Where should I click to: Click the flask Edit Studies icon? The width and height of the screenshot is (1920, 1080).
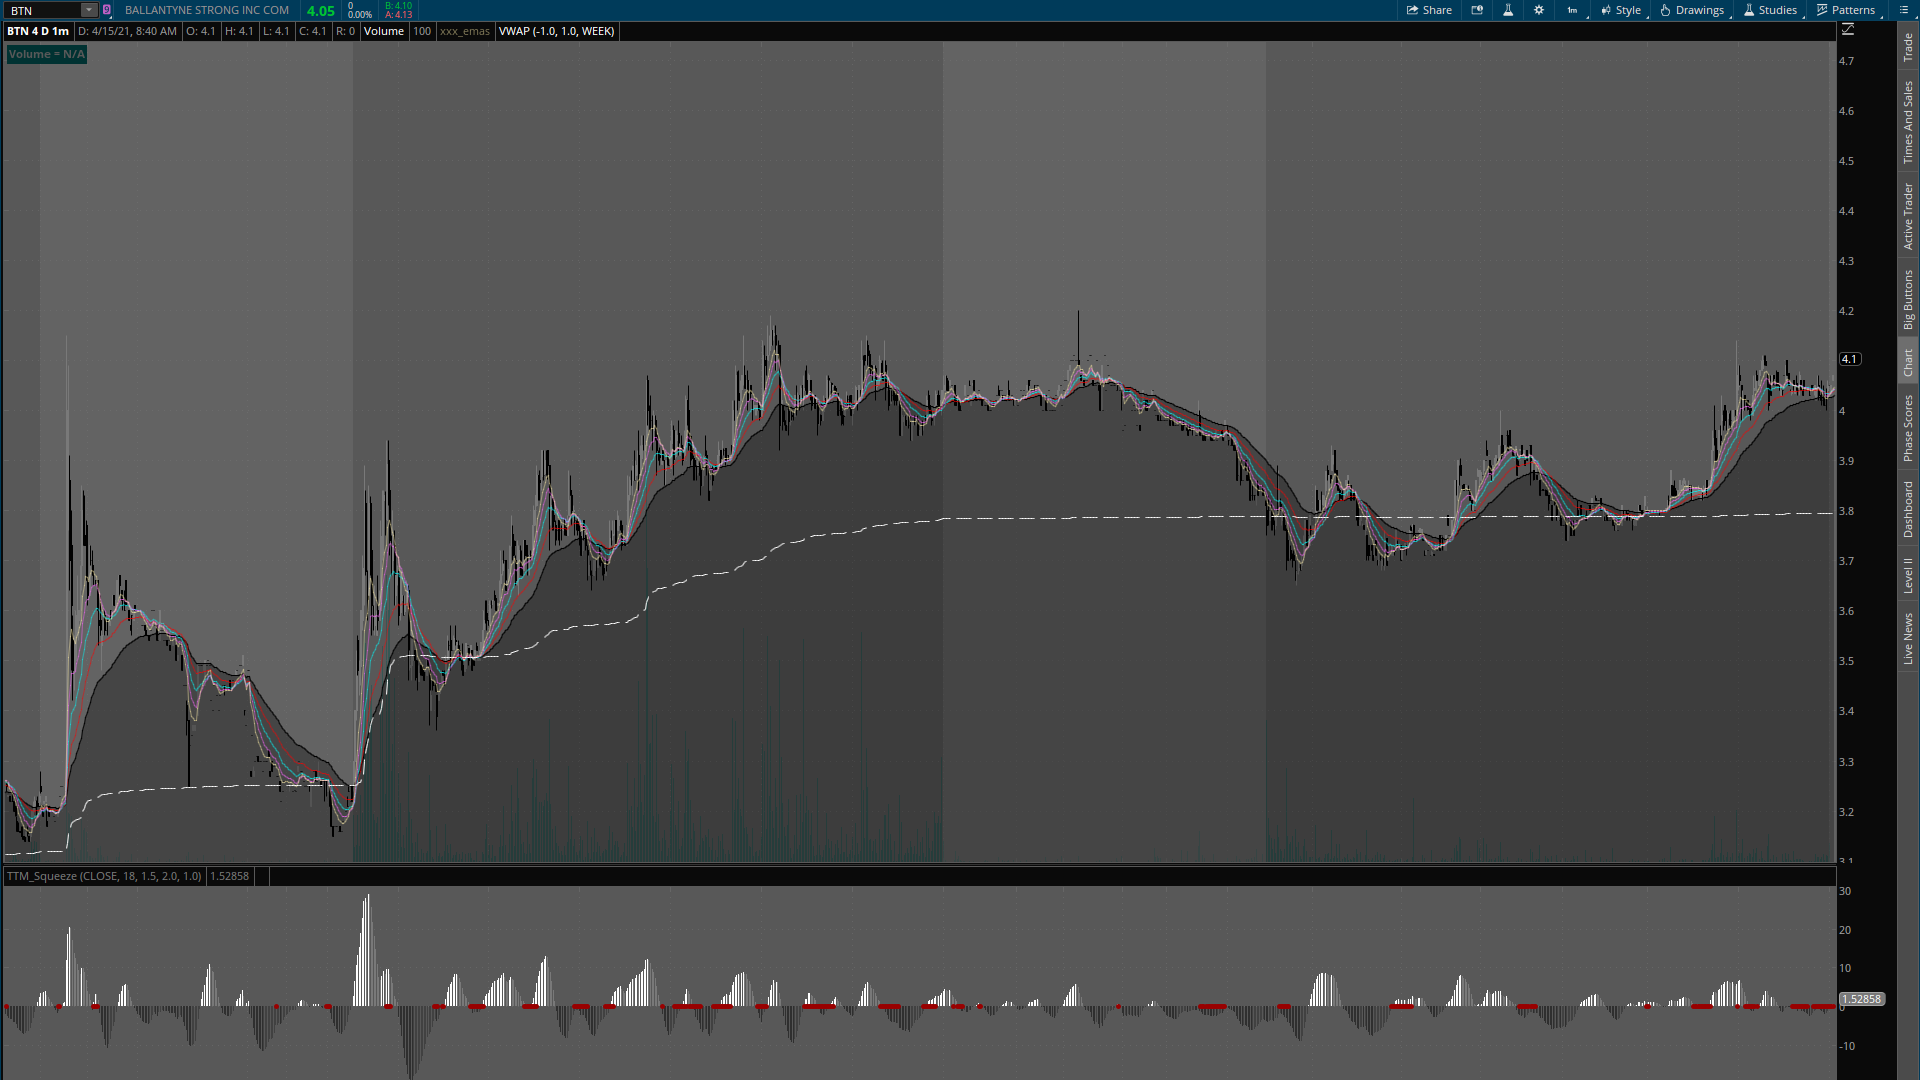click(x=1508, y=10)
